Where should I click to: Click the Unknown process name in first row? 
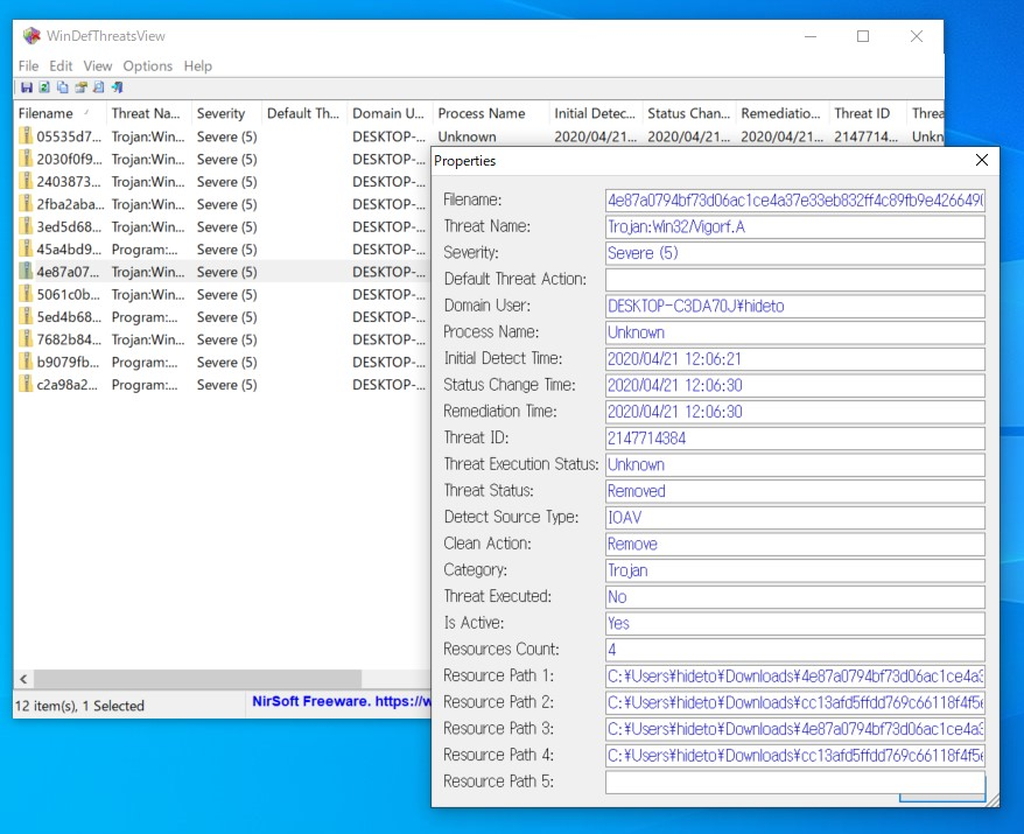coord(467,136)
